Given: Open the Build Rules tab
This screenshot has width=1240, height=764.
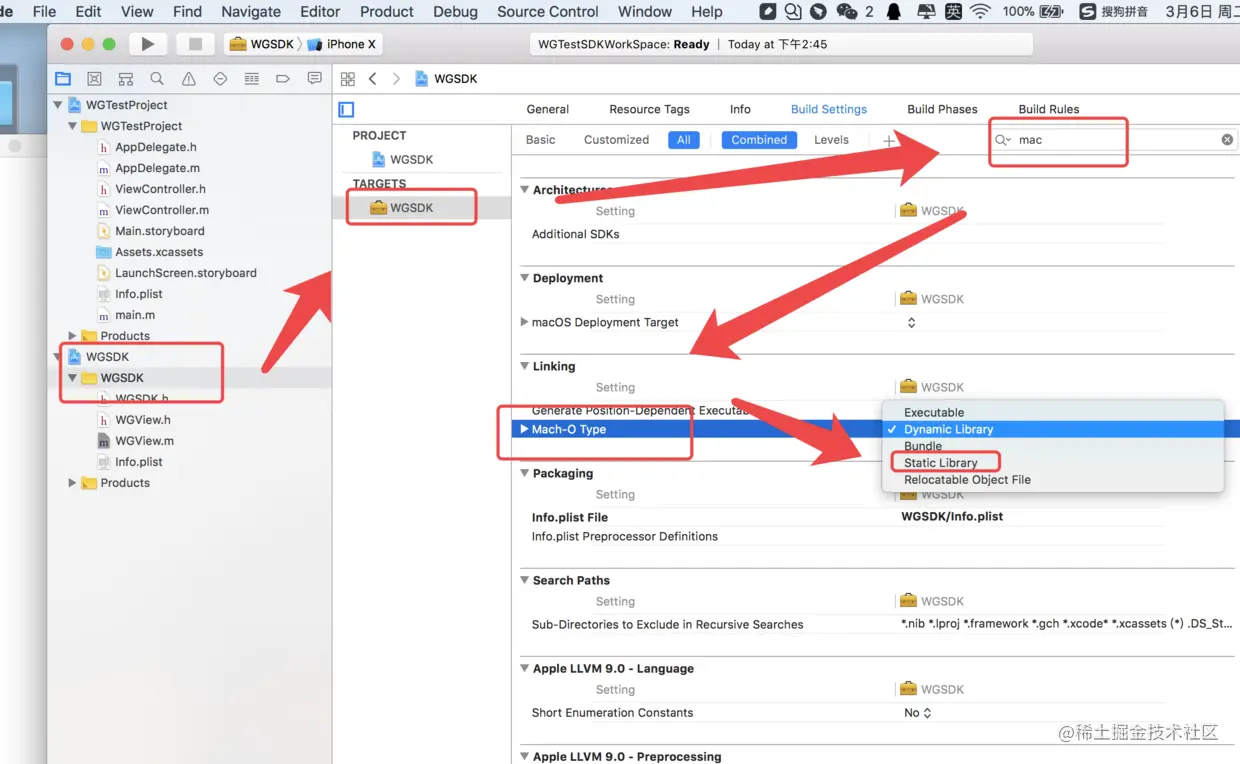Looking at the screenshot, I should click(1049, 109).
